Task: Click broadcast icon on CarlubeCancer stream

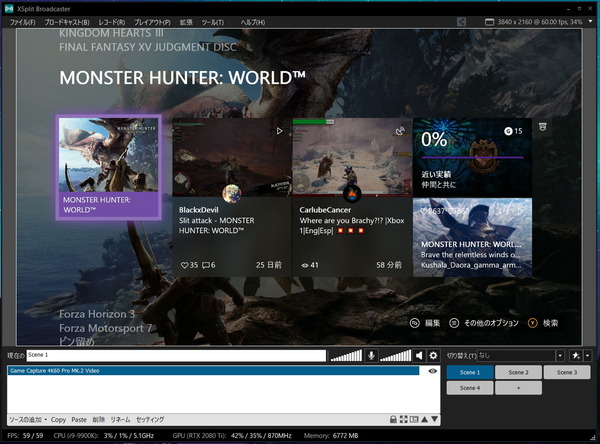Action: [400, 131]
